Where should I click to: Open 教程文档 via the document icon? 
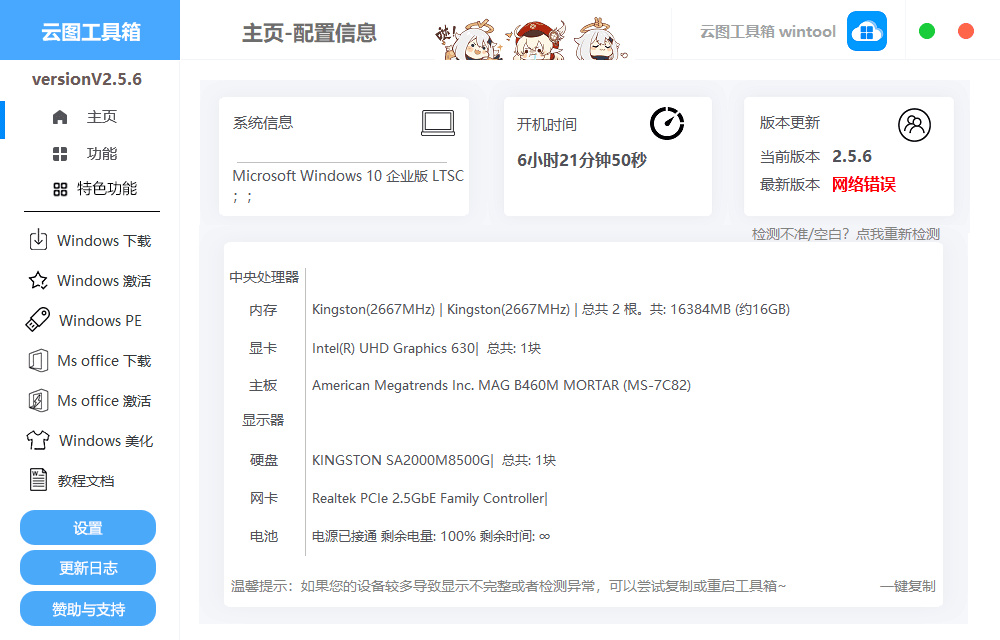37,479
